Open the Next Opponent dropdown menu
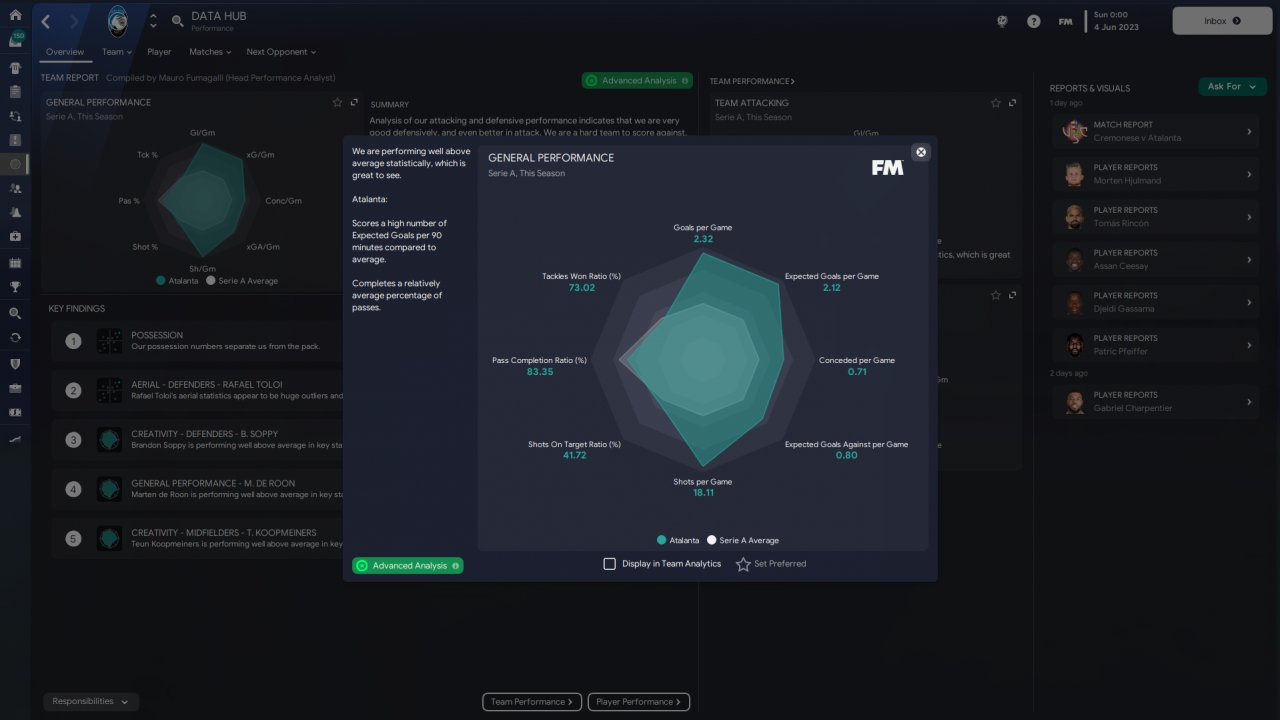The height and width of the screenshot is (720, 1280). pyautogui.click(x=281, y=52)
